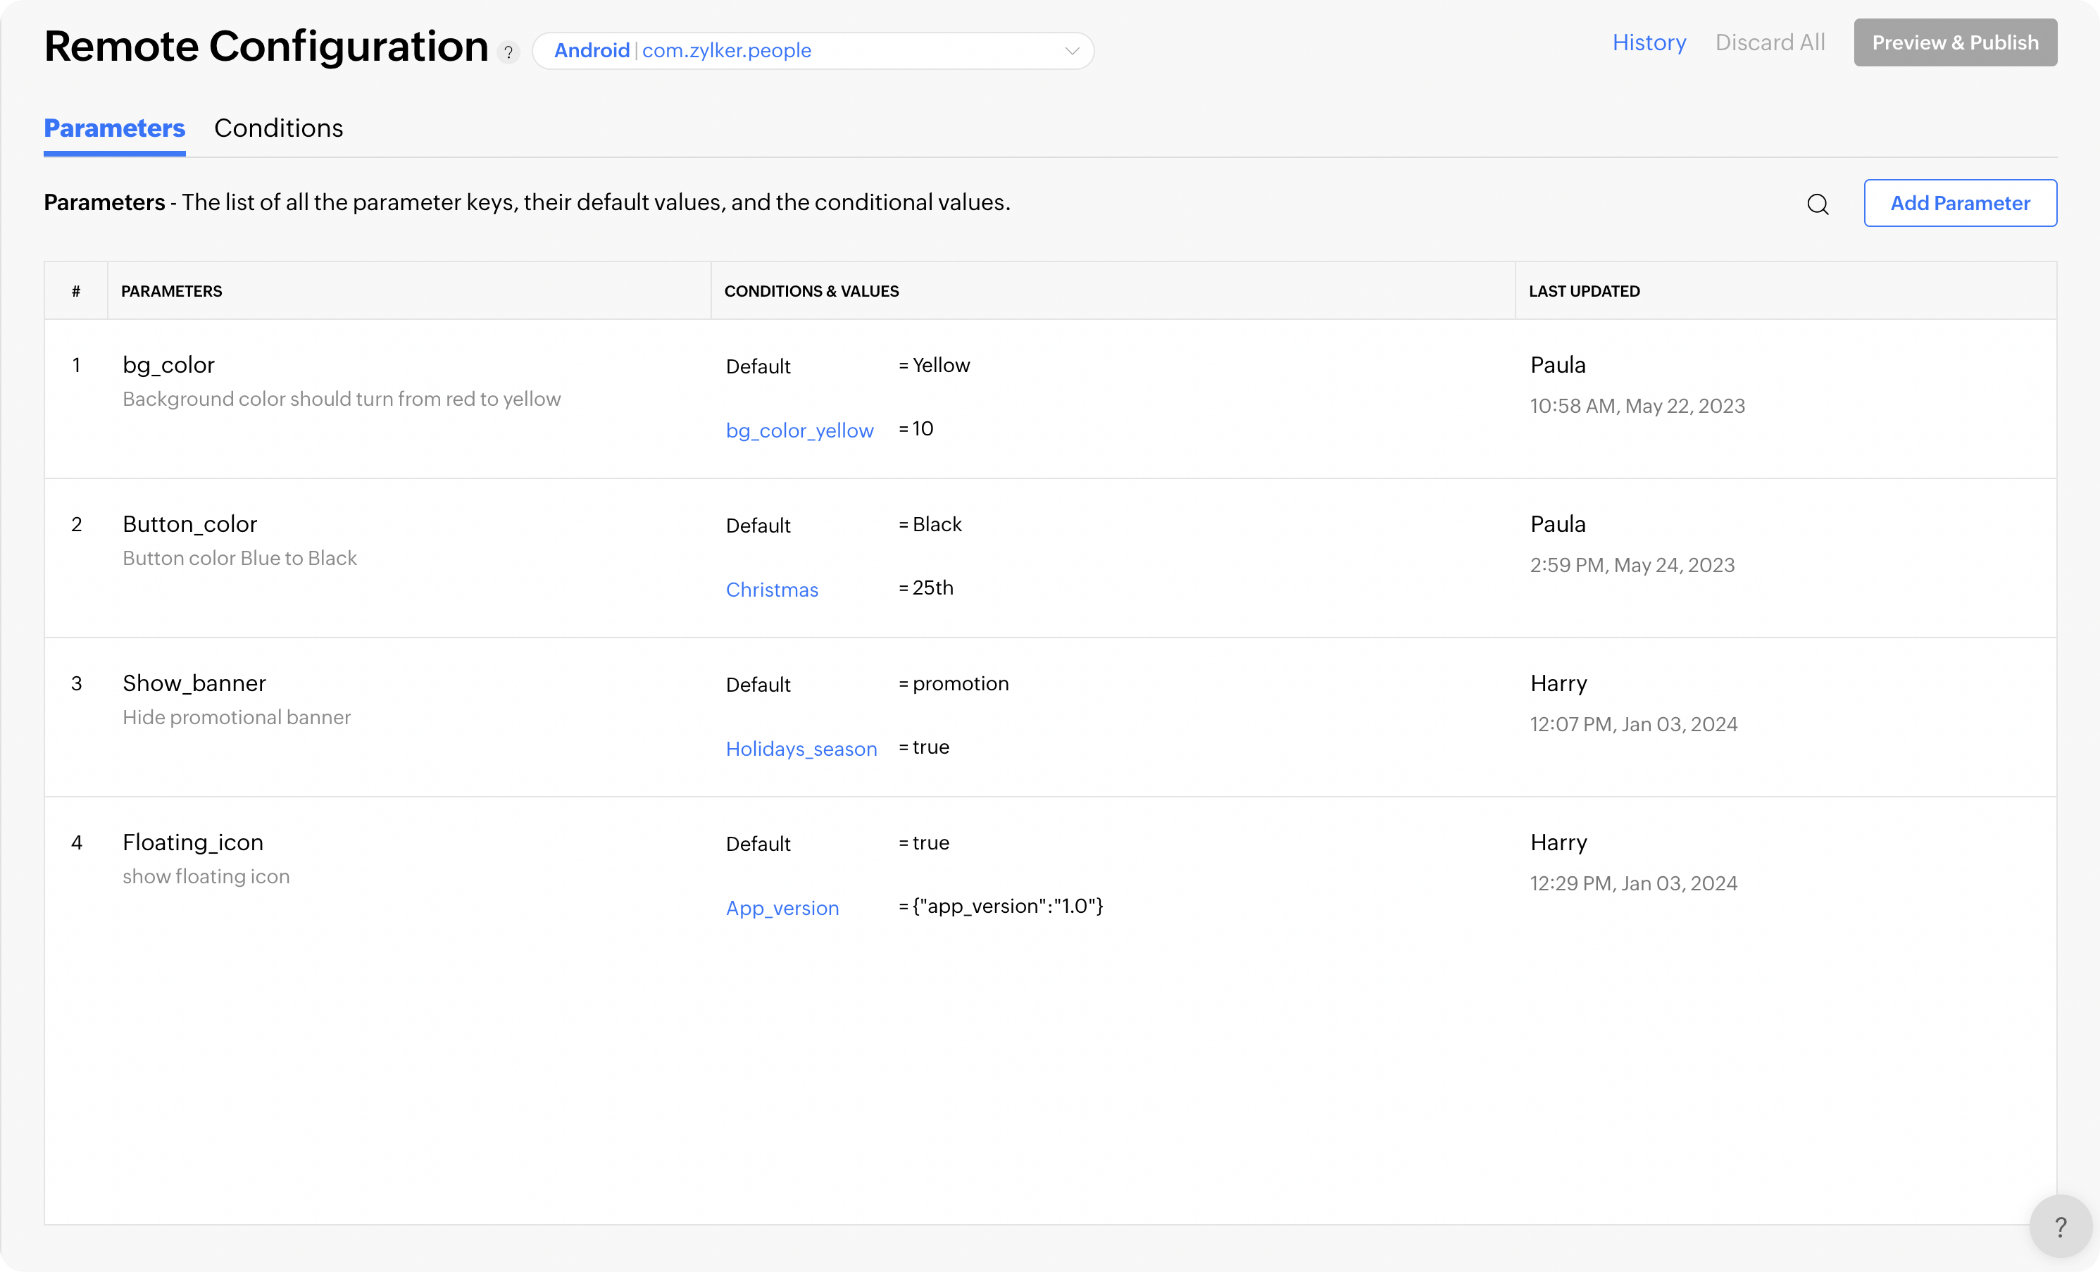Image resolution: width=2100 pixels, height=1272 pixels.
Task: Click the '= Yellow' default value
Action: pos(934,365)
